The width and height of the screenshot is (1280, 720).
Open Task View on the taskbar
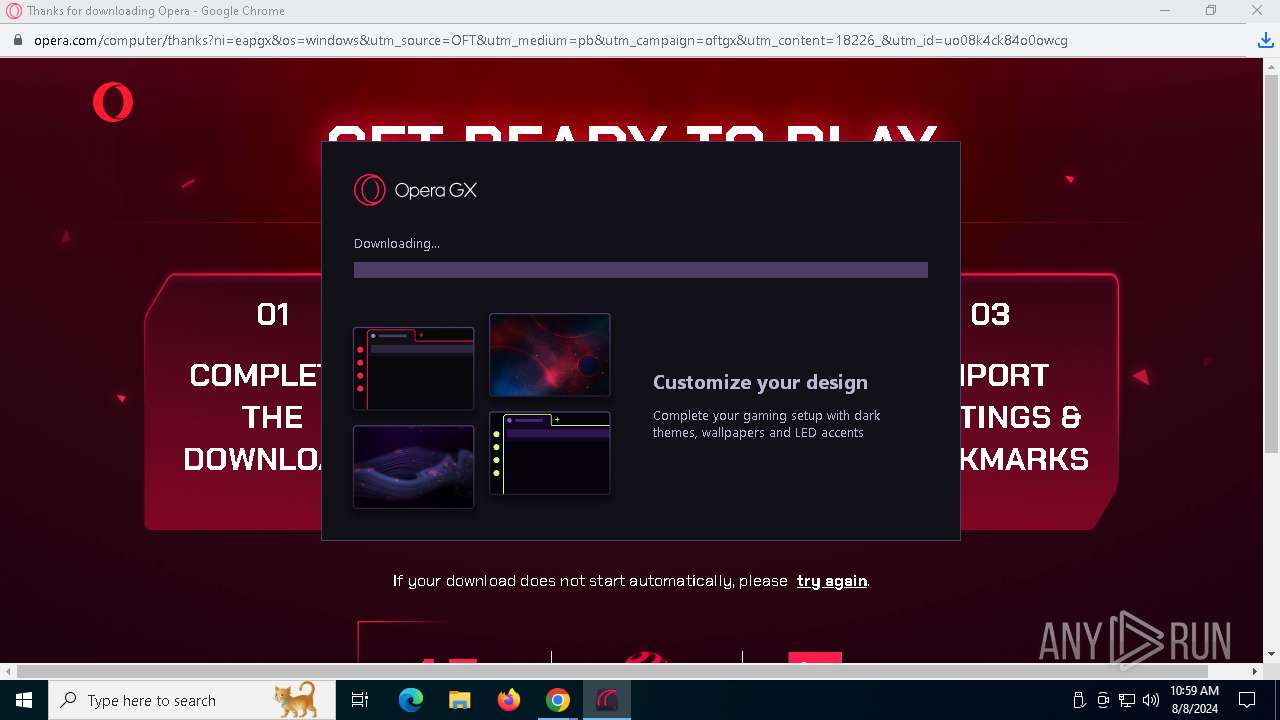[360, 700]
